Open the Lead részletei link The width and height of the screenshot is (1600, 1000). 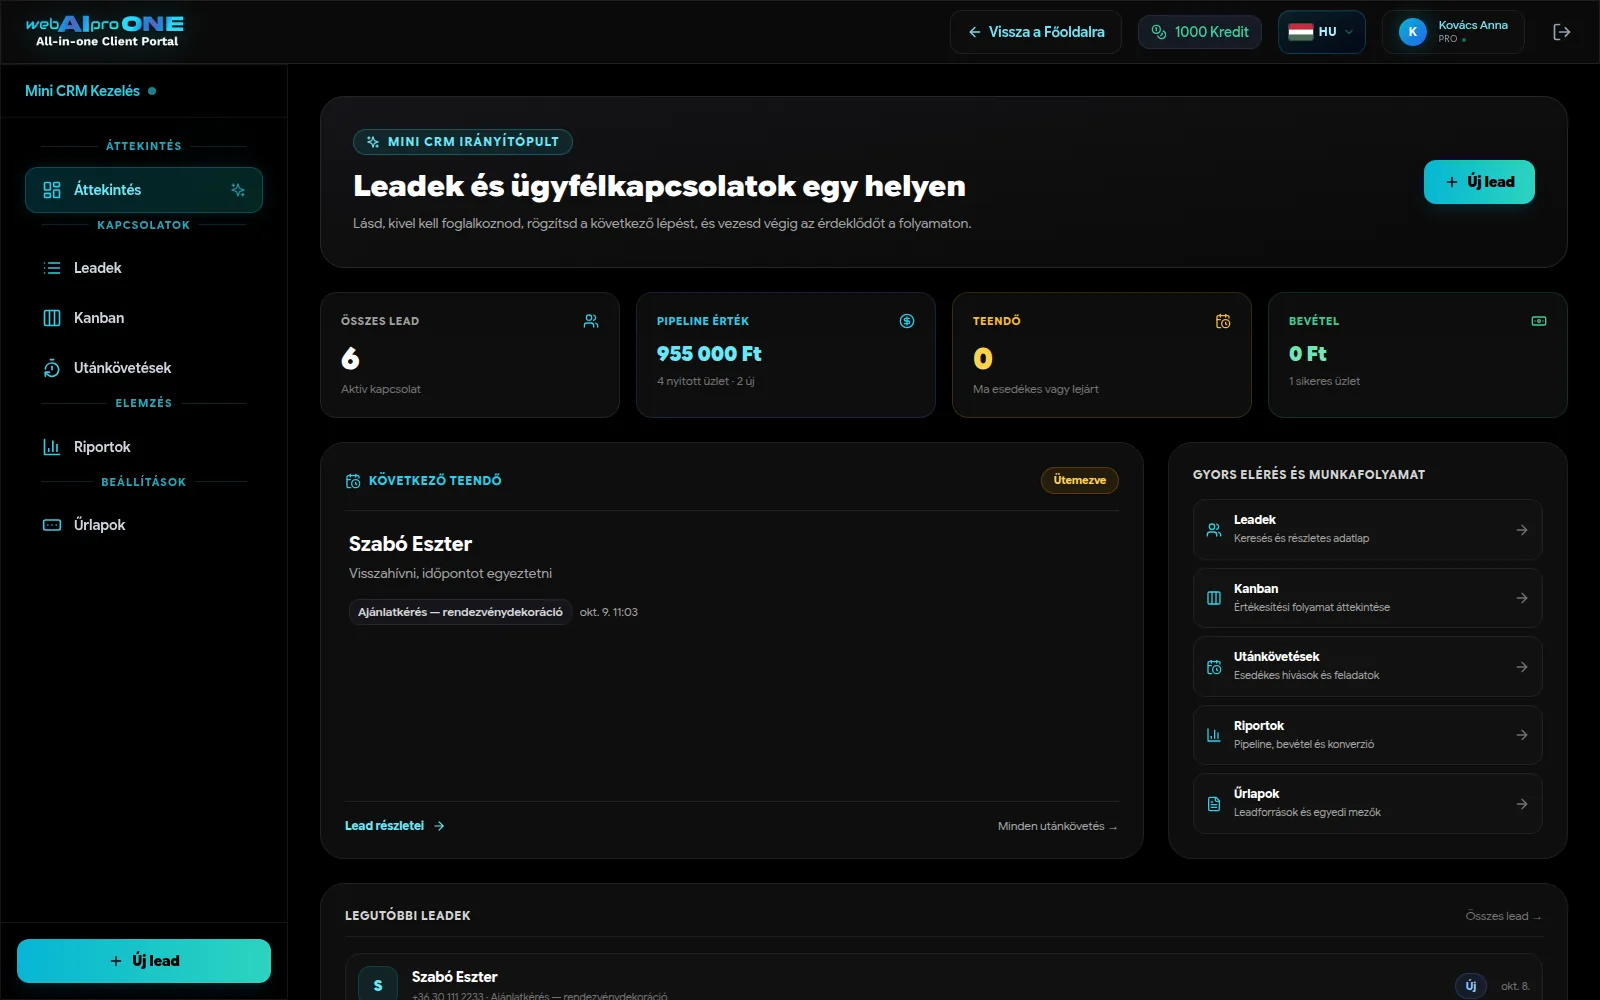point(395,826)
